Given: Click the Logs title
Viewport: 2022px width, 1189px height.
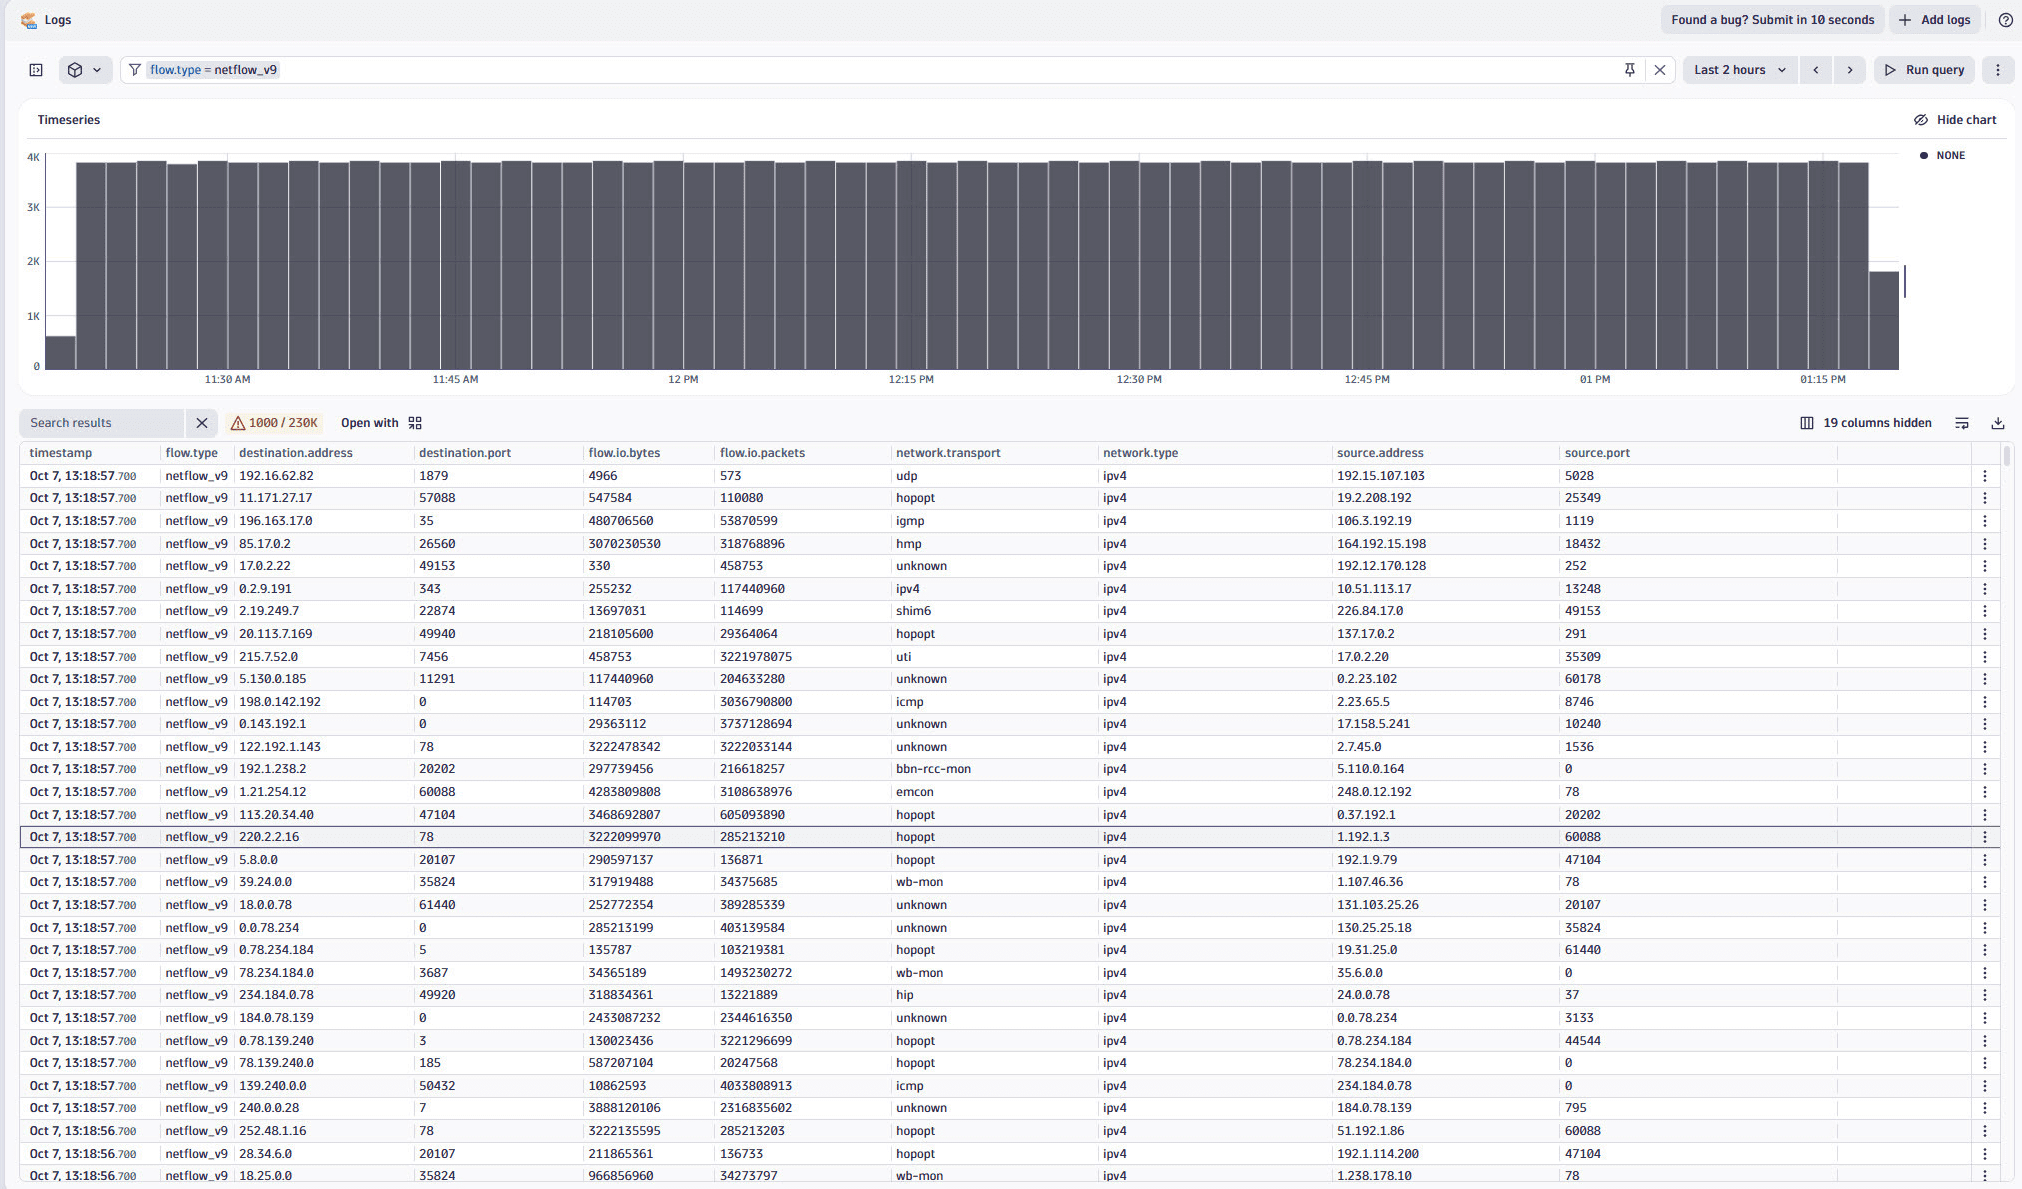Looking at the screenshot, I should 58,19.
